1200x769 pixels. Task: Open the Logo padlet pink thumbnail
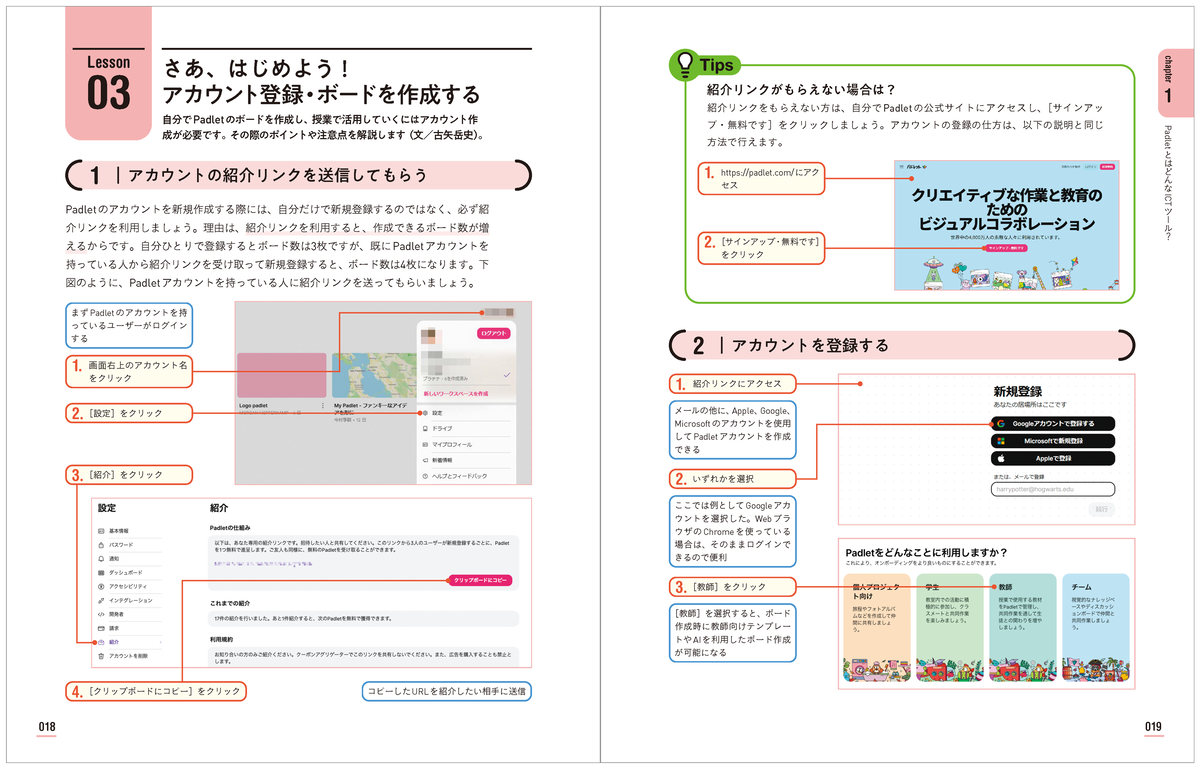282,375
